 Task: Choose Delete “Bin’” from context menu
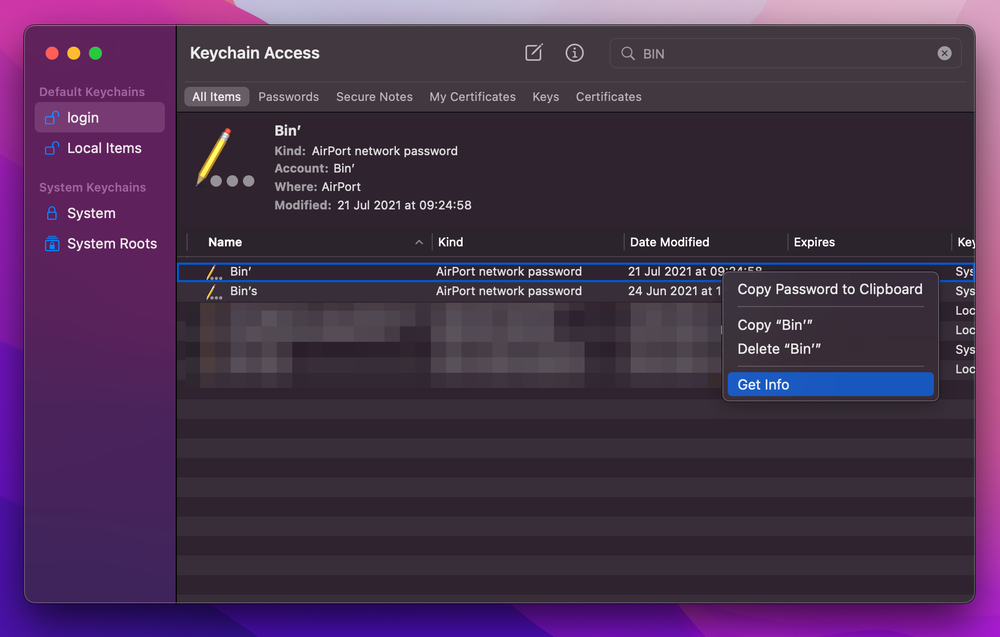(x=830, y=349)
